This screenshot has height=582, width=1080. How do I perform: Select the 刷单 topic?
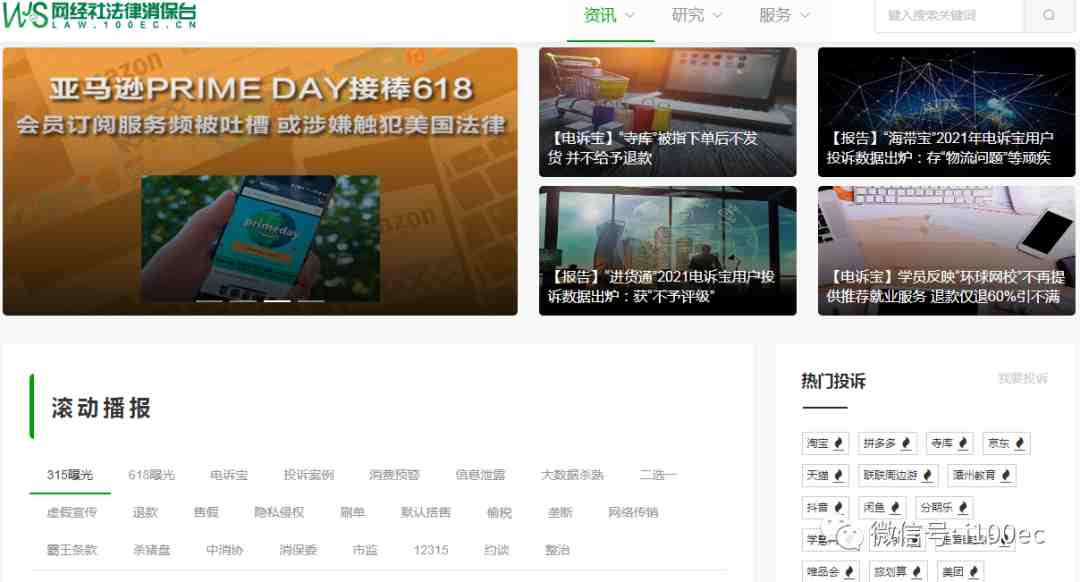pyautogui.click(x=352, y=512)
